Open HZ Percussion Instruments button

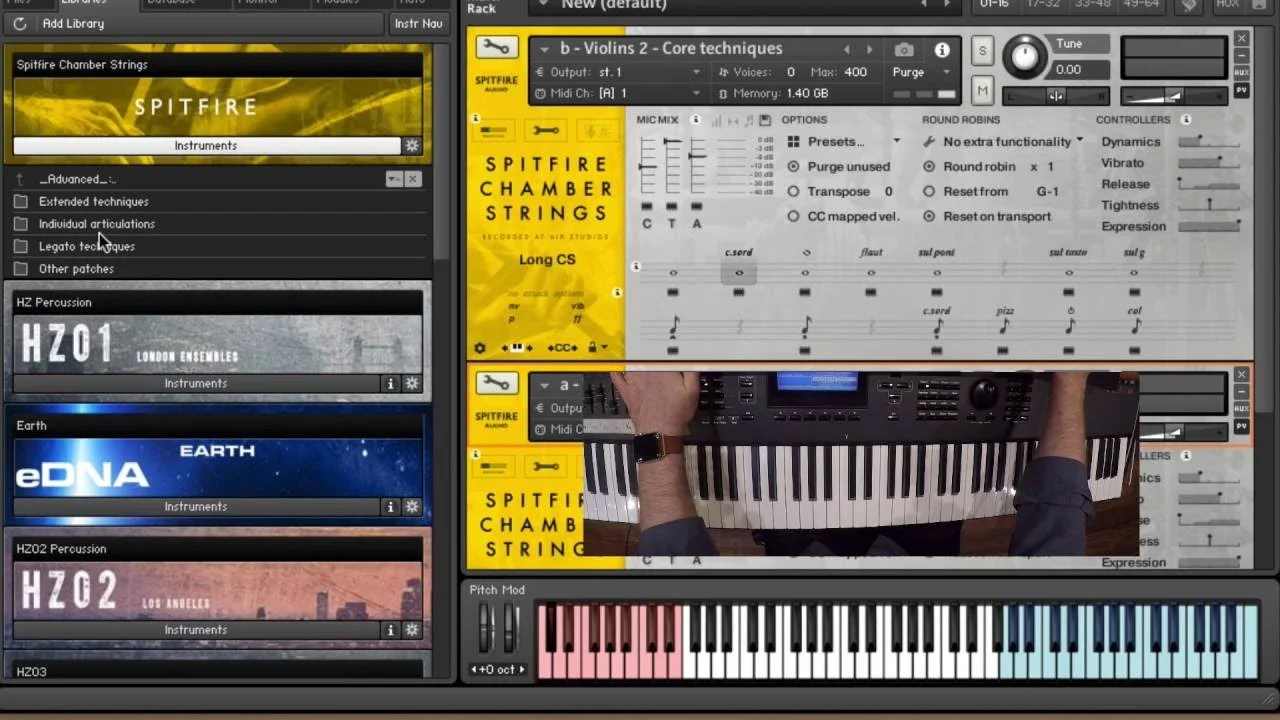pyautogui.click(x=196, y=383)
